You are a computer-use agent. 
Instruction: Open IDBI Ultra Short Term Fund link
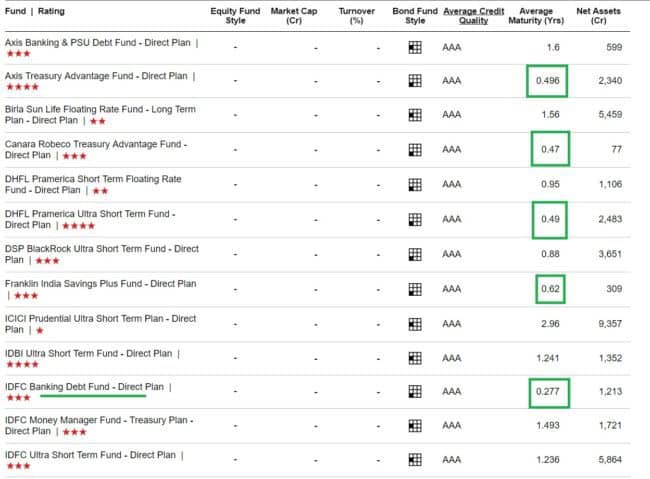(x=89, y=353)
